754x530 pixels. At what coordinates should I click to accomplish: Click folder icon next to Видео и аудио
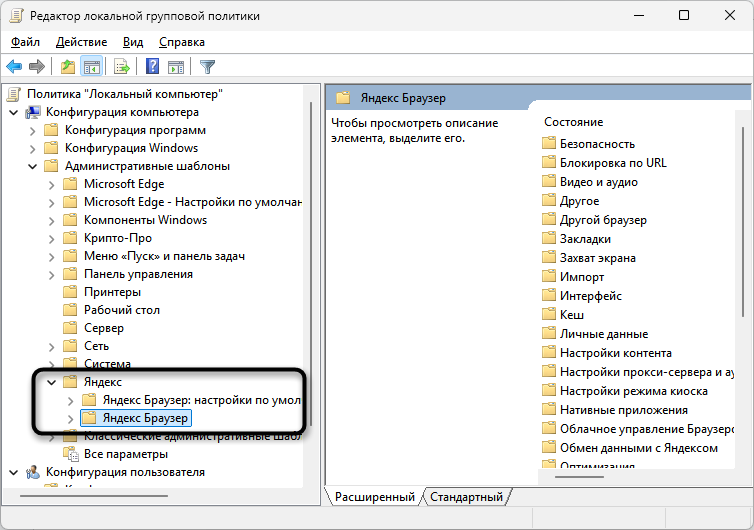tap(549, 182)
